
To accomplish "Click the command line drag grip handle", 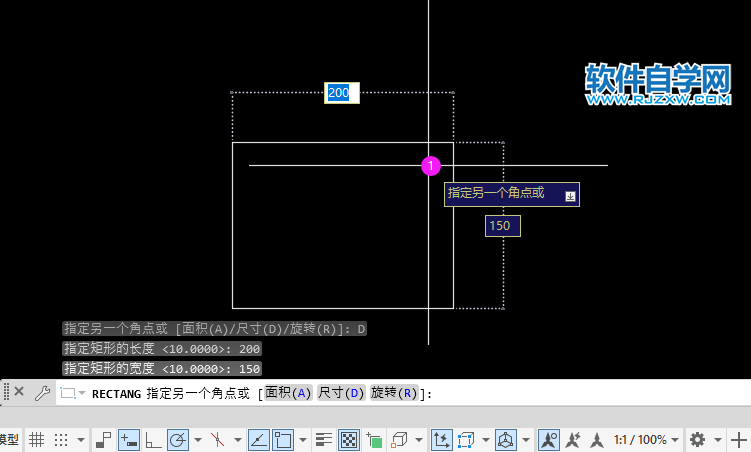I will point(6,392).
